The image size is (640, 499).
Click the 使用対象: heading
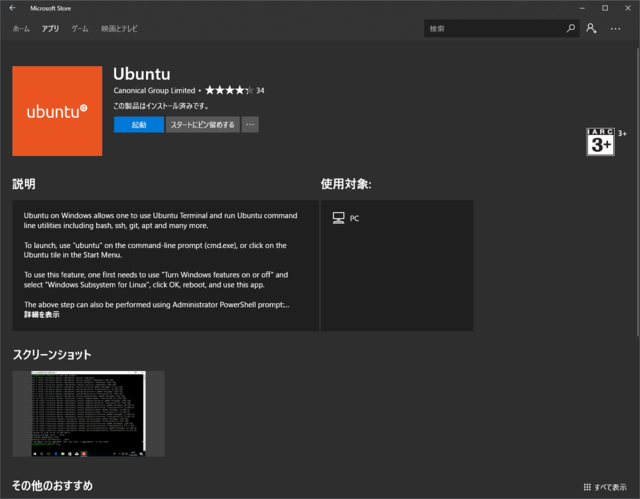[346, 184]
